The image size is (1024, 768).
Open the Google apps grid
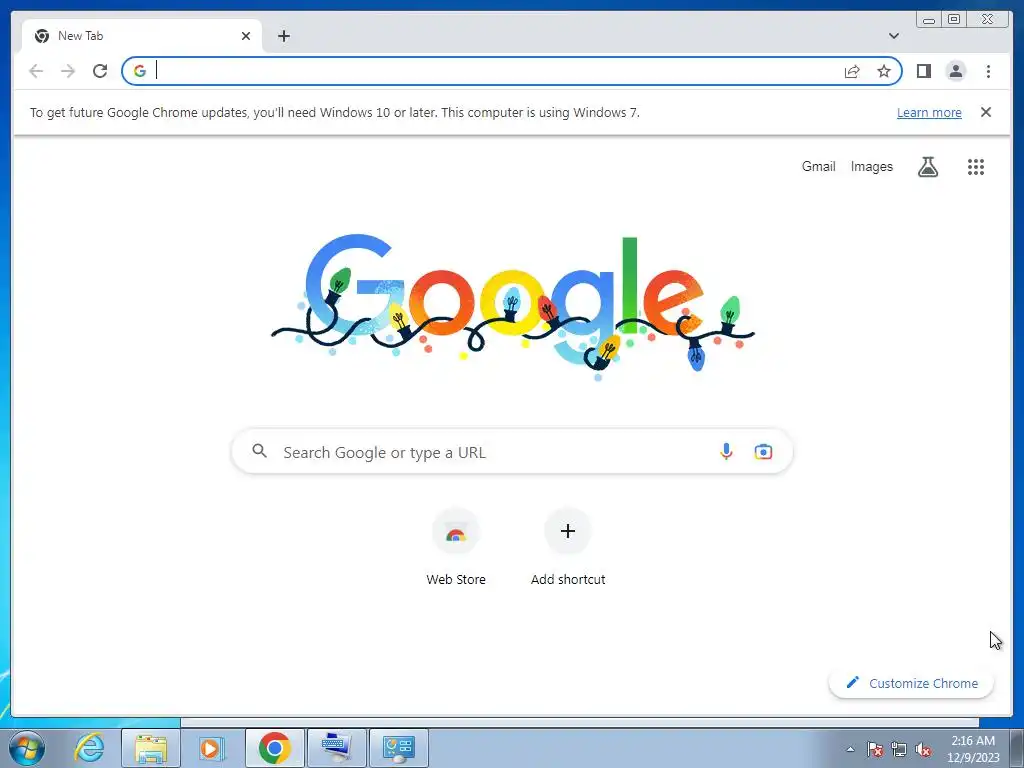click(x=976, y=167)
